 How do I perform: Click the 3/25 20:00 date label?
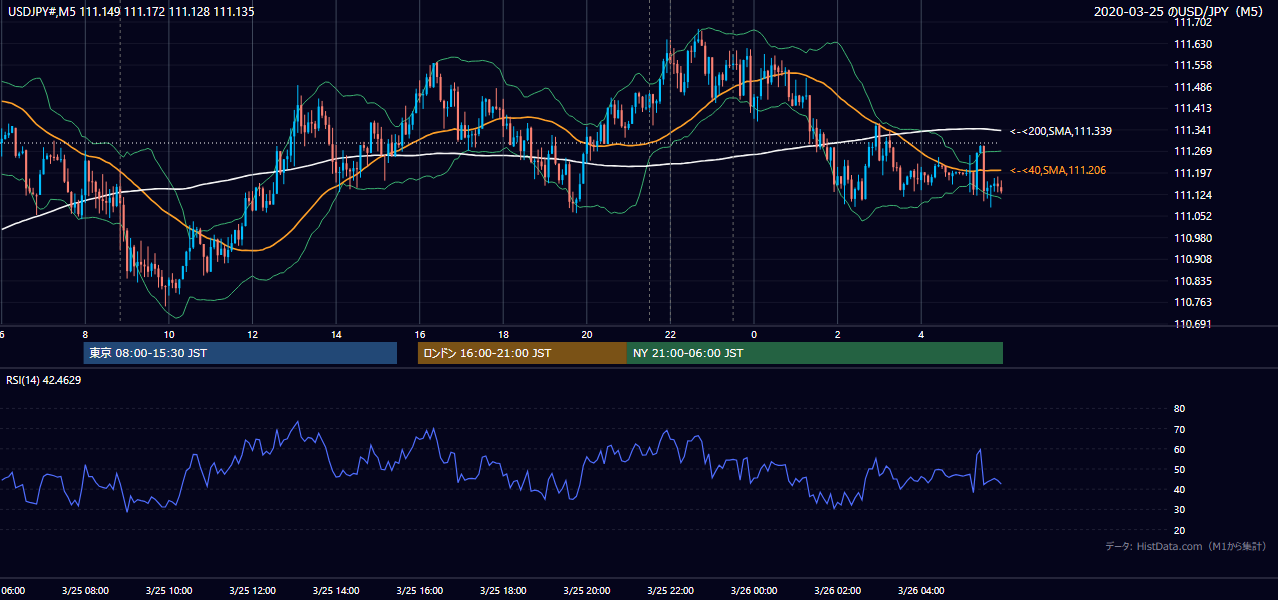(x=587, y=591)
